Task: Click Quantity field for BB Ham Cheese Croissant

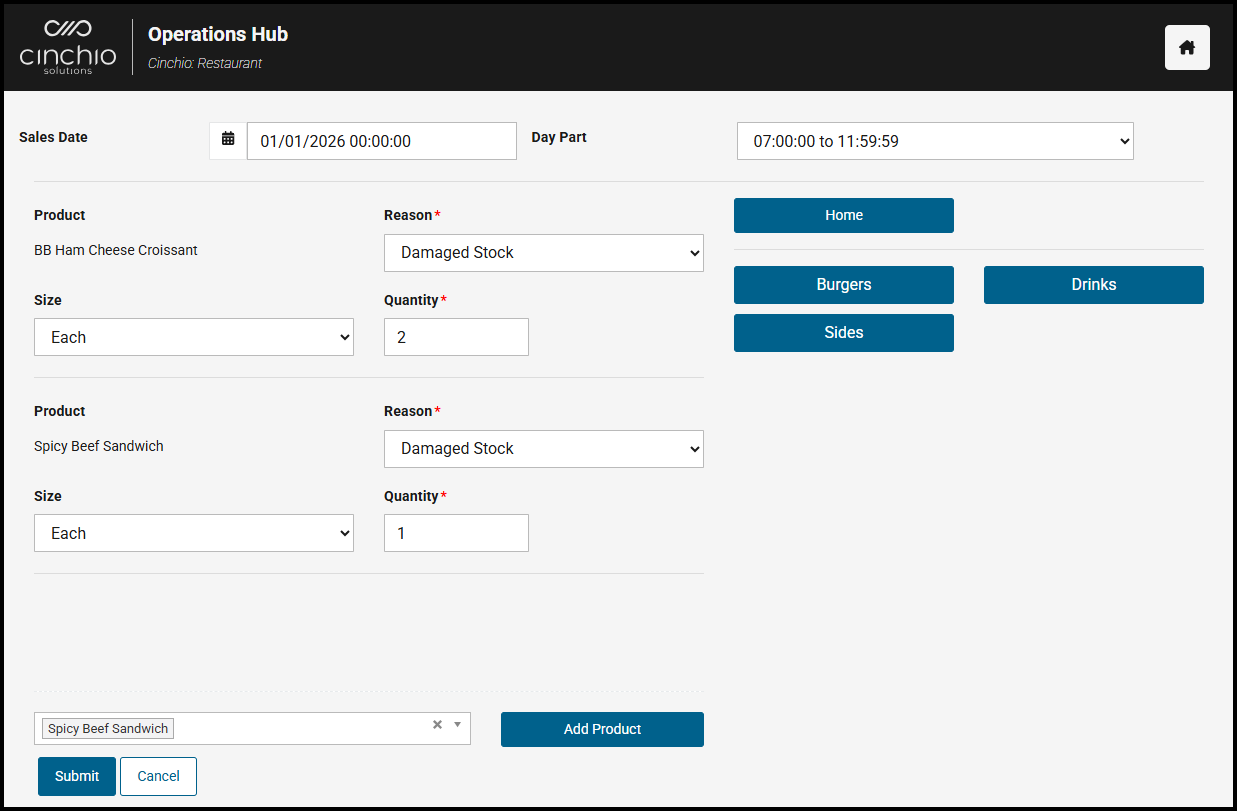Action: click(x=456, y=337)
